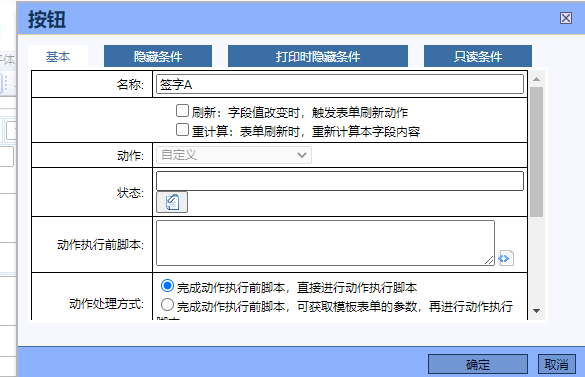Viewport: 585px width, 377px height.
Task: Click the vertical scrollbar thumb
Action: pos(536,152)
